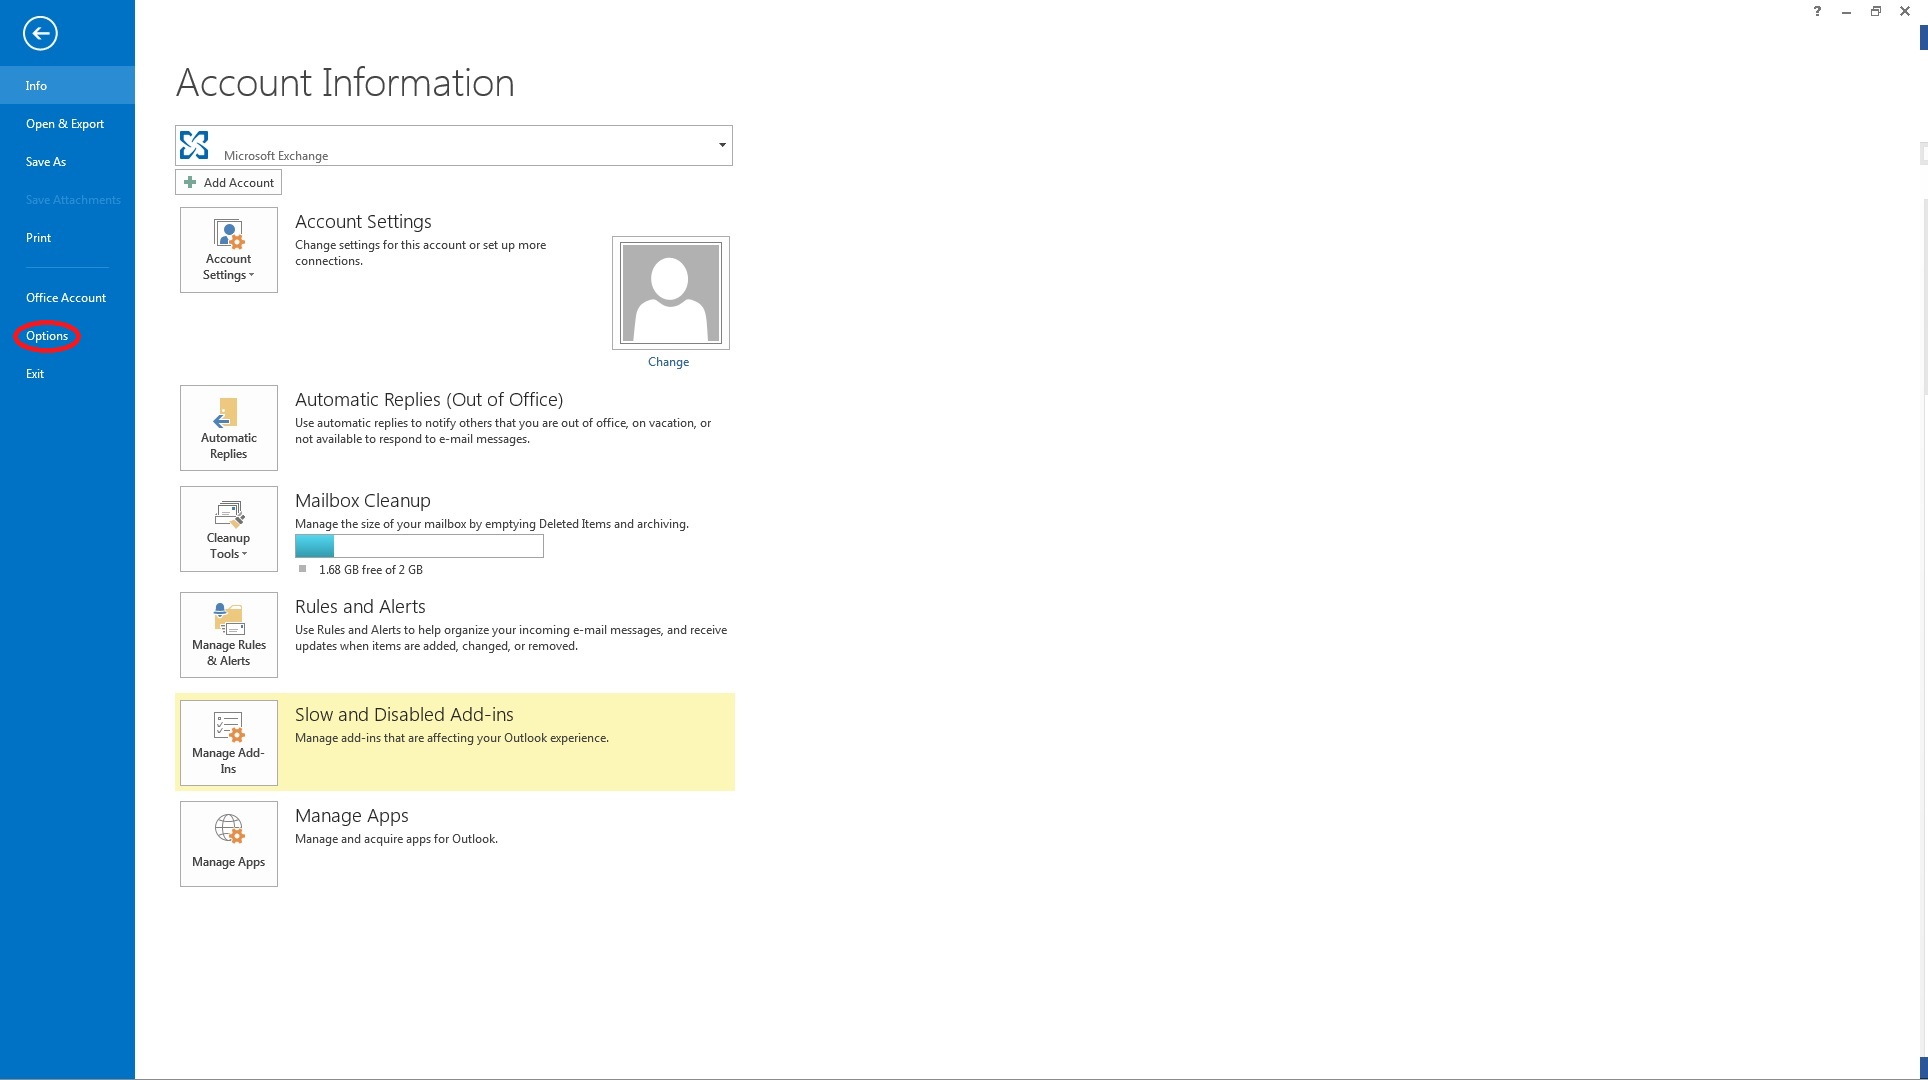Click the '1.68 GB free of 2 GB' text
Image resolution: width=1928 pixels, height=1080 pixels.
click(x=370, y=570)
